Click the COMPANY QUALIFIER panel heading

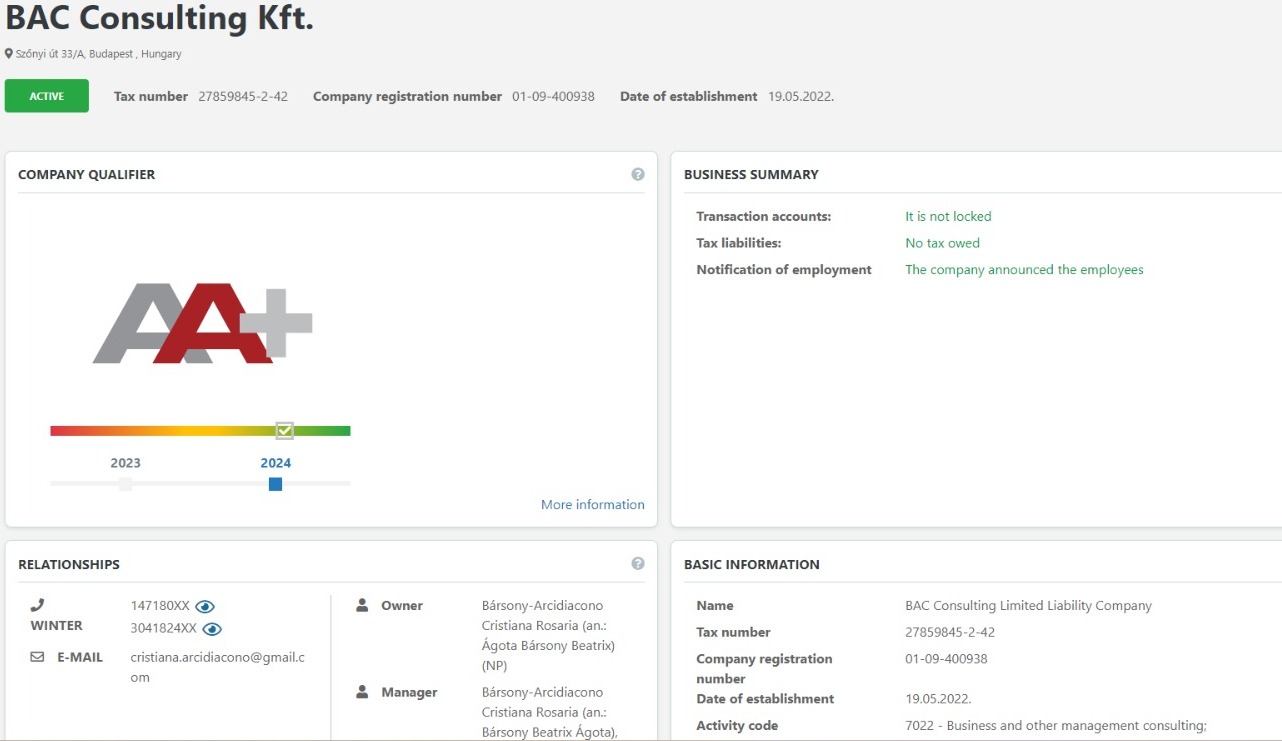(87, 175)
